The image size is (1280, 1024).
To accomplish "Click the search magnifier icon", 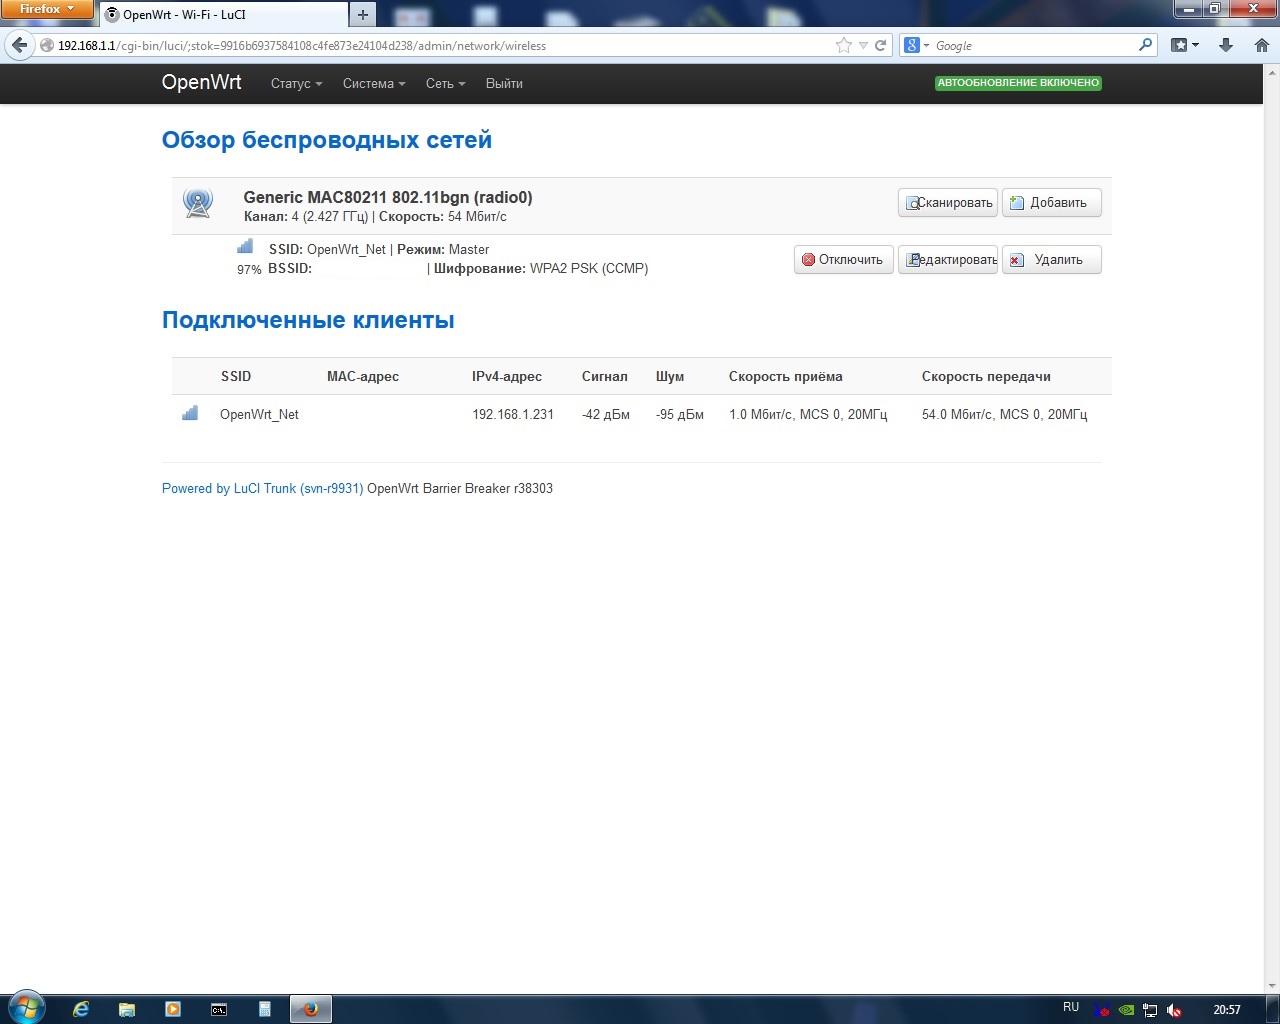I will [x=1145, y=45].
